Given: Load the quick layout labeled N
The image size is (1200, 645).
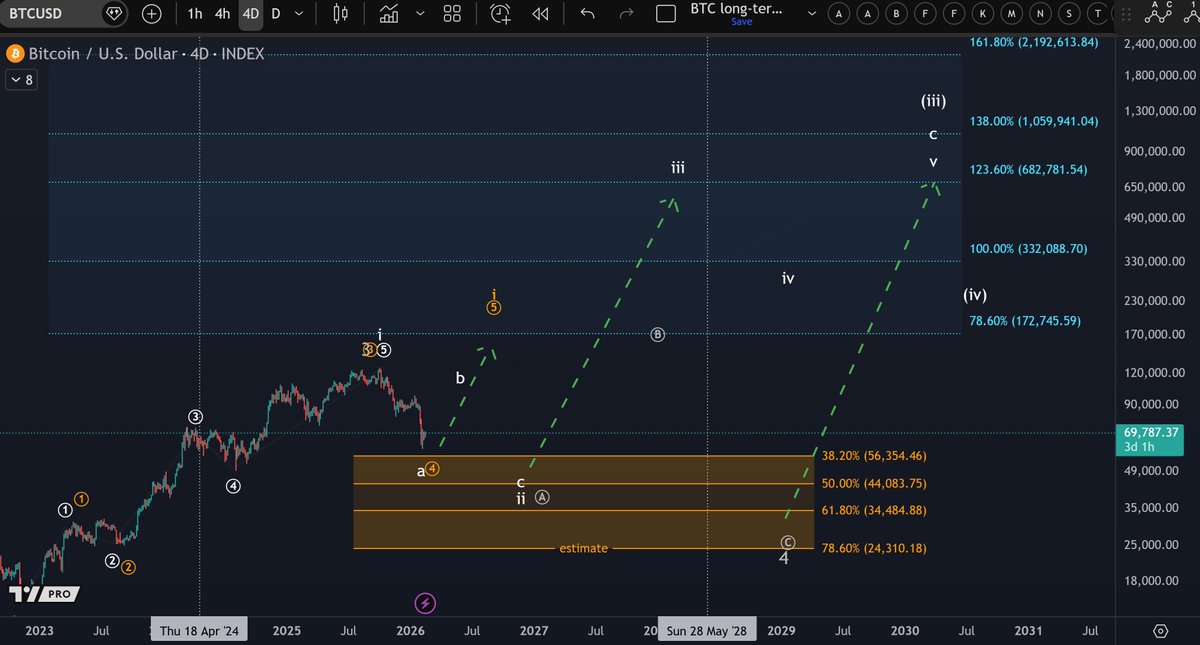Looking at the screenshot, I should [x=1042, y=14].
